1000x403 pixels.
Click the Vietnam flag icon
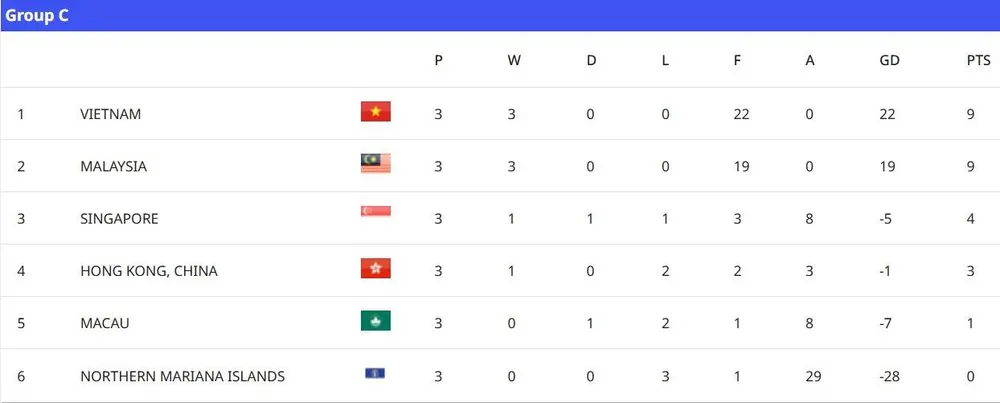[376, 112]
